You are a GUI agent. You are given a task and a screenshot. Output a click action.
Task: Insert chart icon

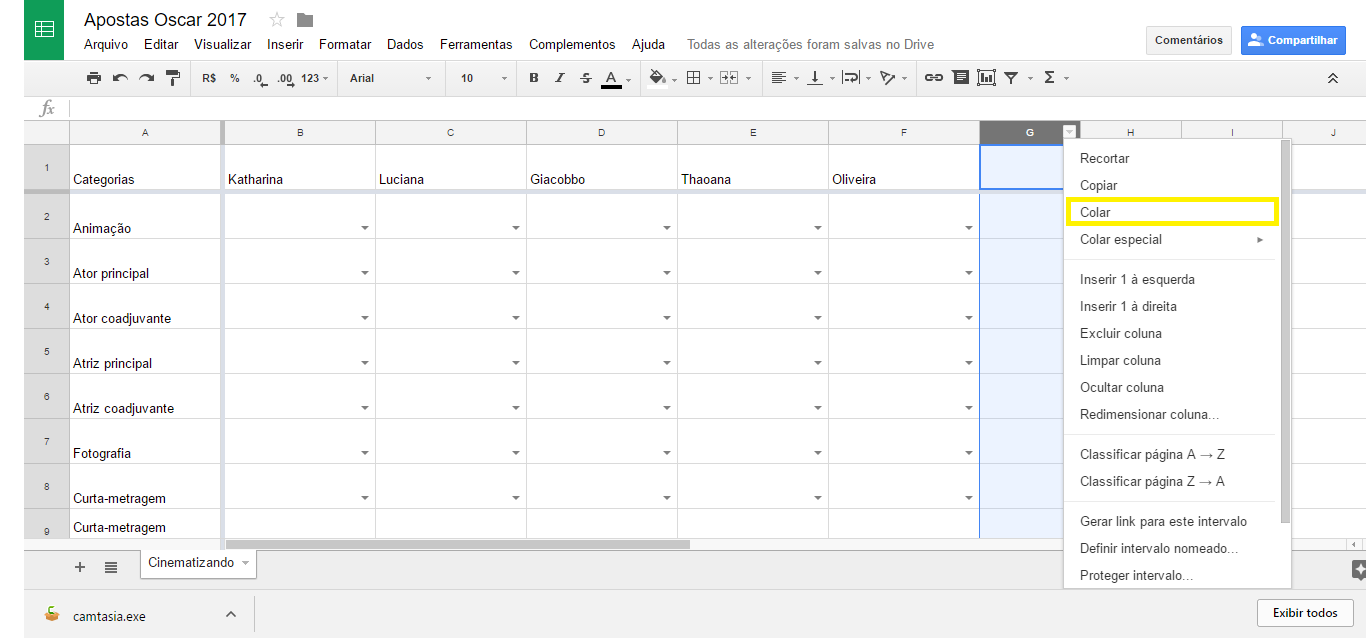[986, 78]
